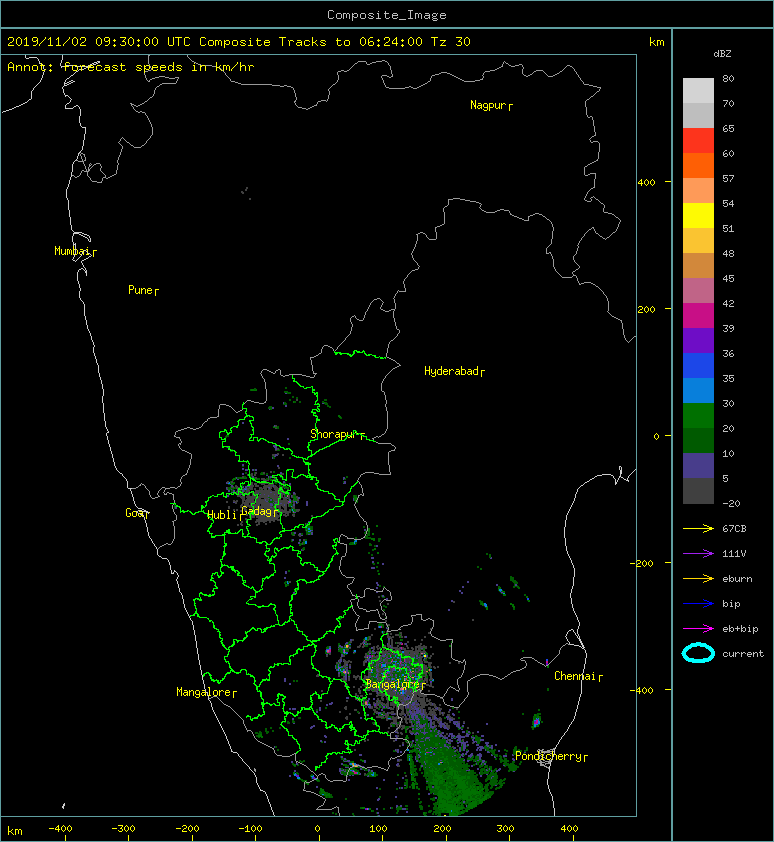Select the royal blue color bar swatch
The width and height of the screenshot is (774, 842).
click(698, 365)
